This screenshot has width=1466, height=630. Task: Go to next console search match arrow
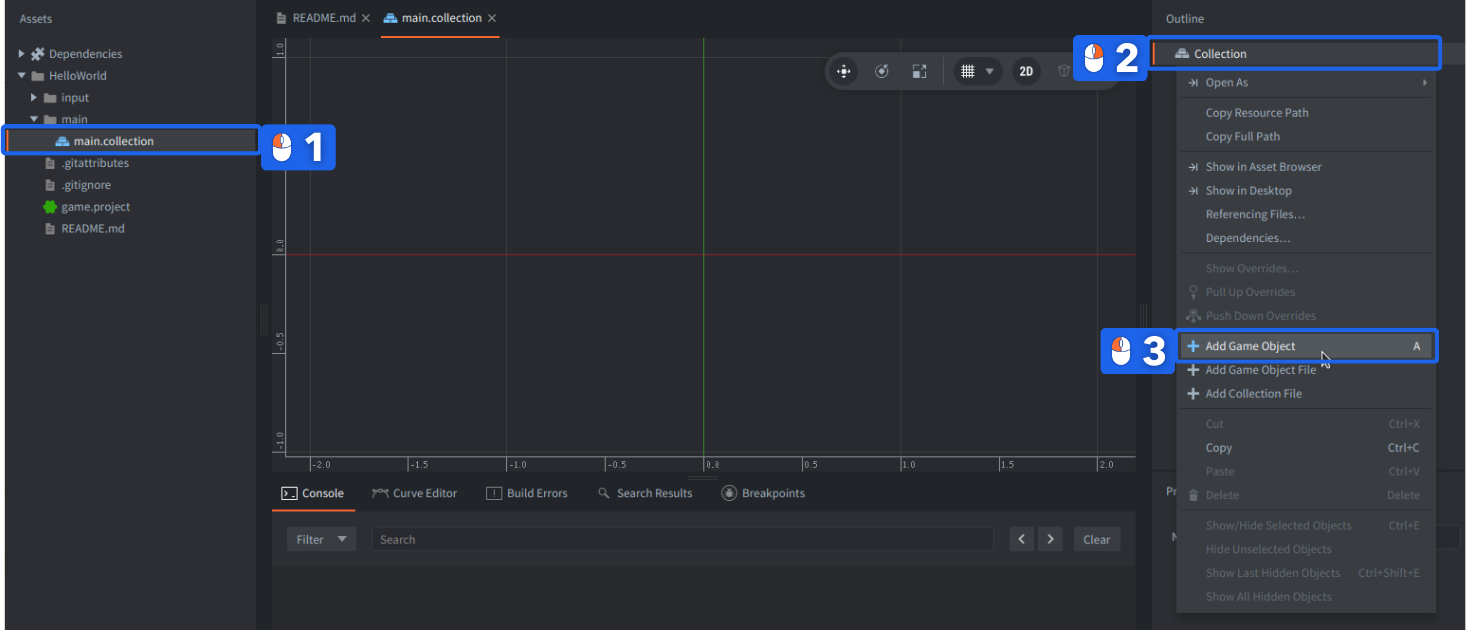pos(1050,539)
